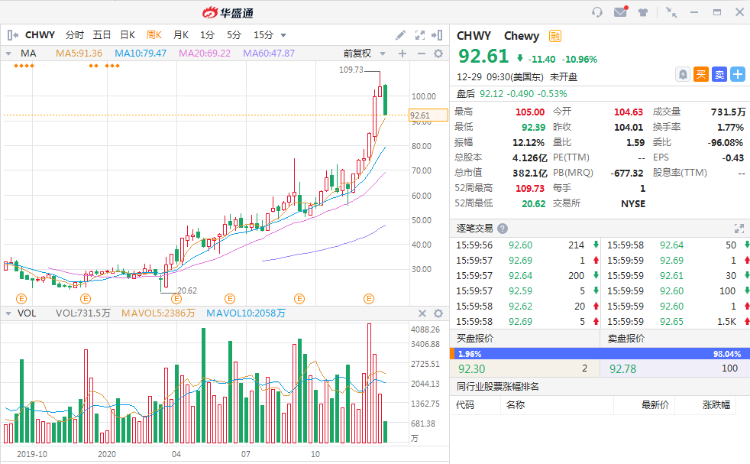Switch to 五日 chart tab
The width and height of the screenshot is (750, 464).
[x=102, y=35]
